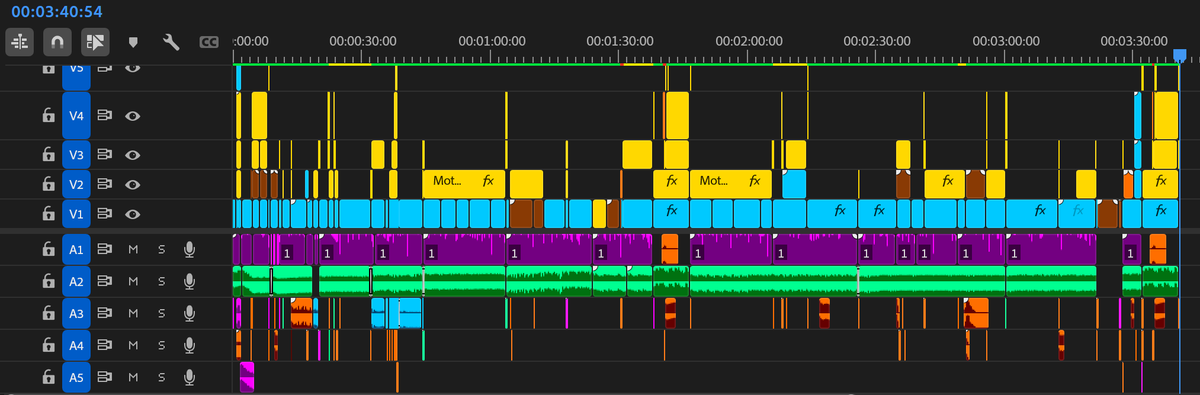
Task: Toggle sync lock for track A5
Action: [x=104, y=377]
